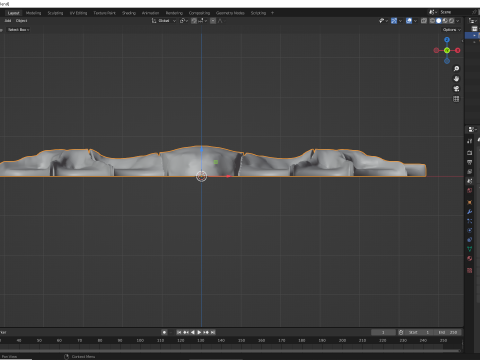Open the gizmo options dropdown arrow
Viewport: 480px width, 360px height.
pyautogui.click(x=400, y=21)
